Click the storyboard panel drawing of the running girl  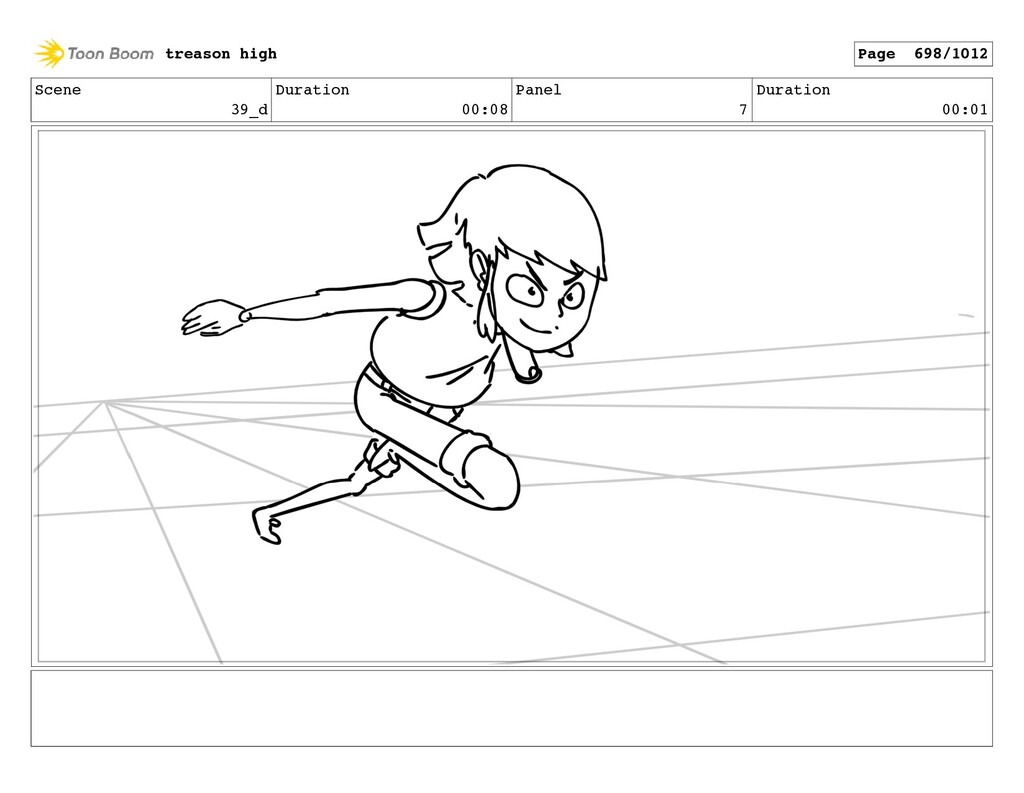(511, 396)
